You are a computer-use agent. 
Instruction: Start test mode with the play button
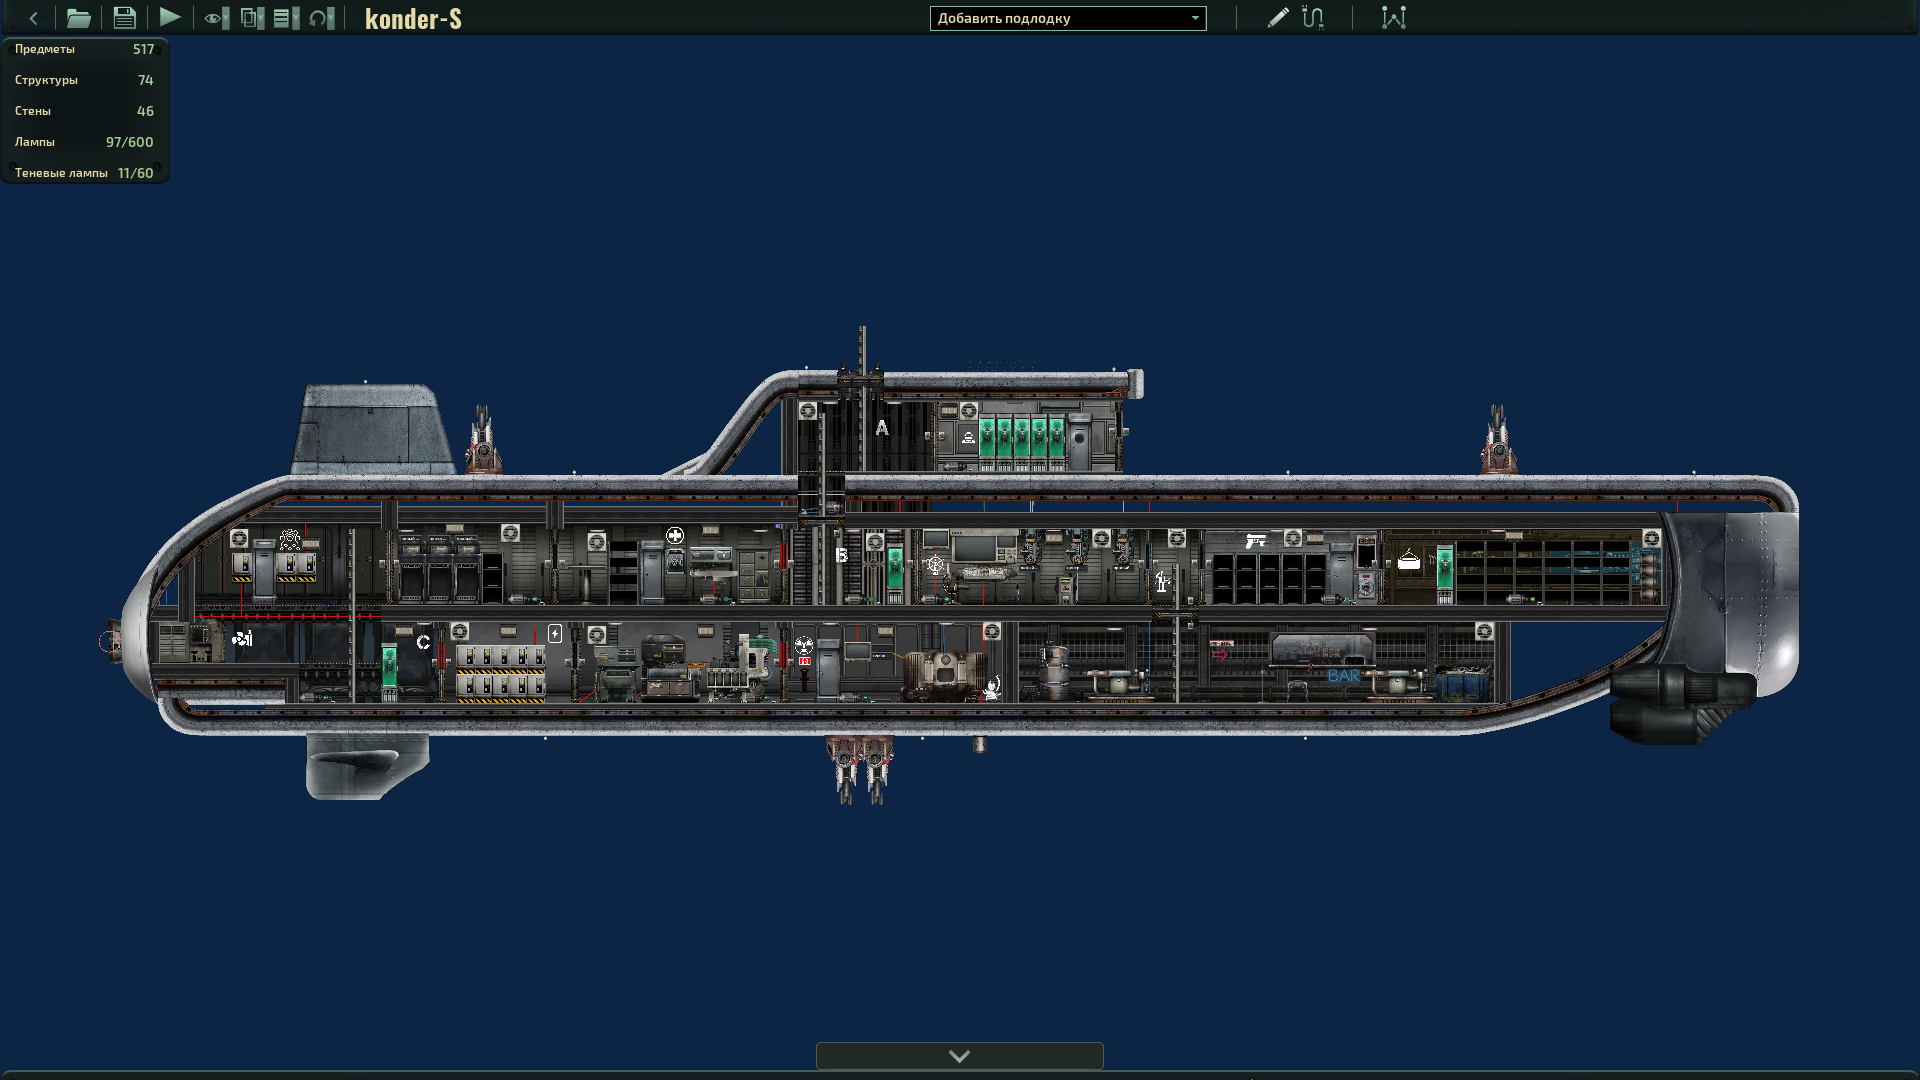coord(170,17)
